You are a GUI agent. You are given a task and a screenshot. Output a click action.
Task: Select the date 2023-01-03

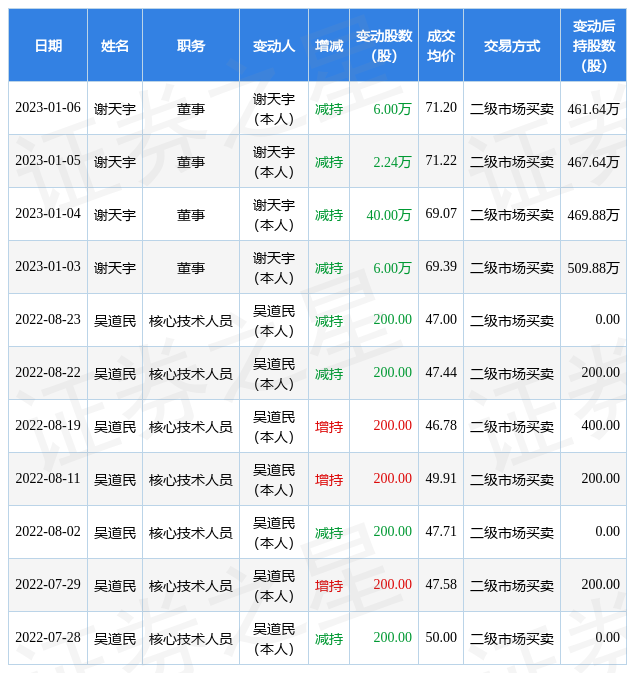(48, 267)
